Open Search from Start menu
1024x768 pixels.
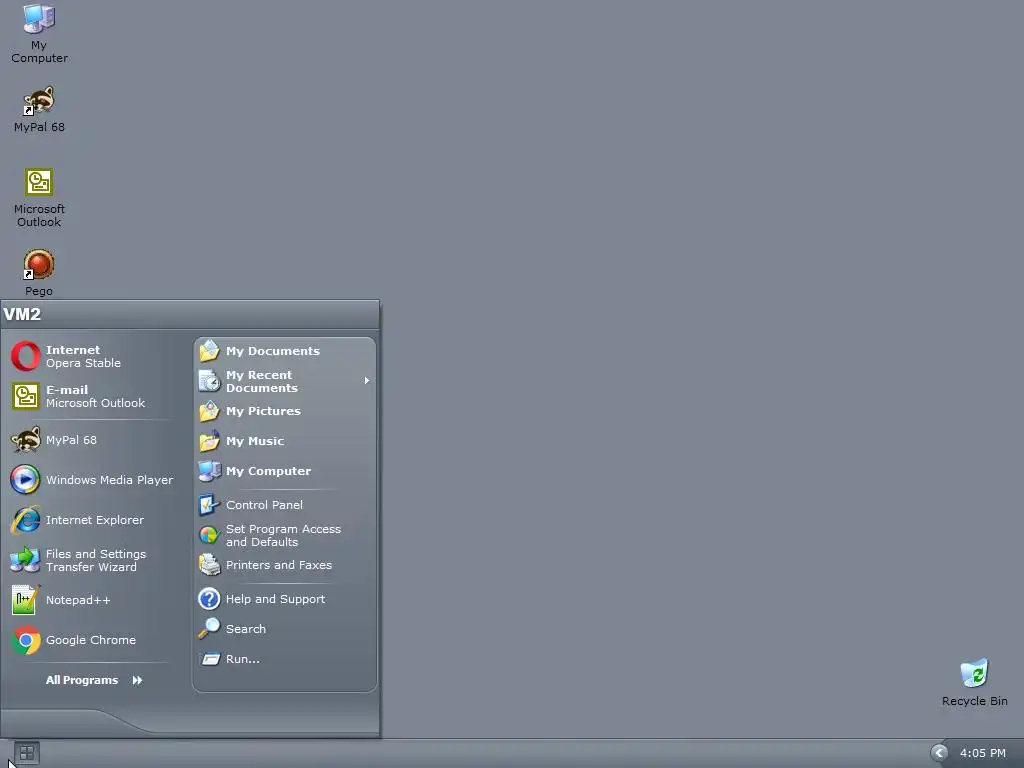pyautogui.click(x=285, y=629)
